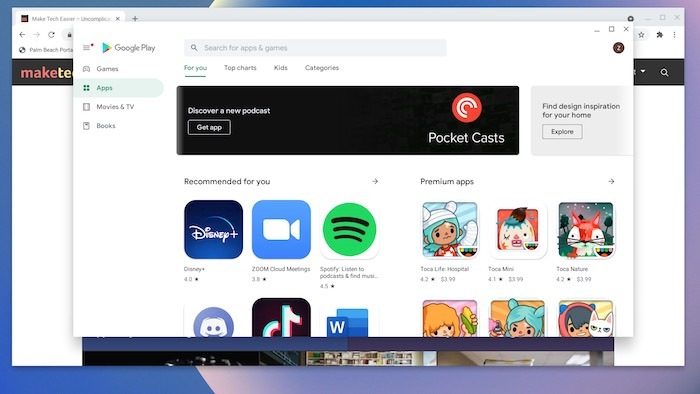
Task: Reload the page in Chrome
Action: click(x=51, y=34)
